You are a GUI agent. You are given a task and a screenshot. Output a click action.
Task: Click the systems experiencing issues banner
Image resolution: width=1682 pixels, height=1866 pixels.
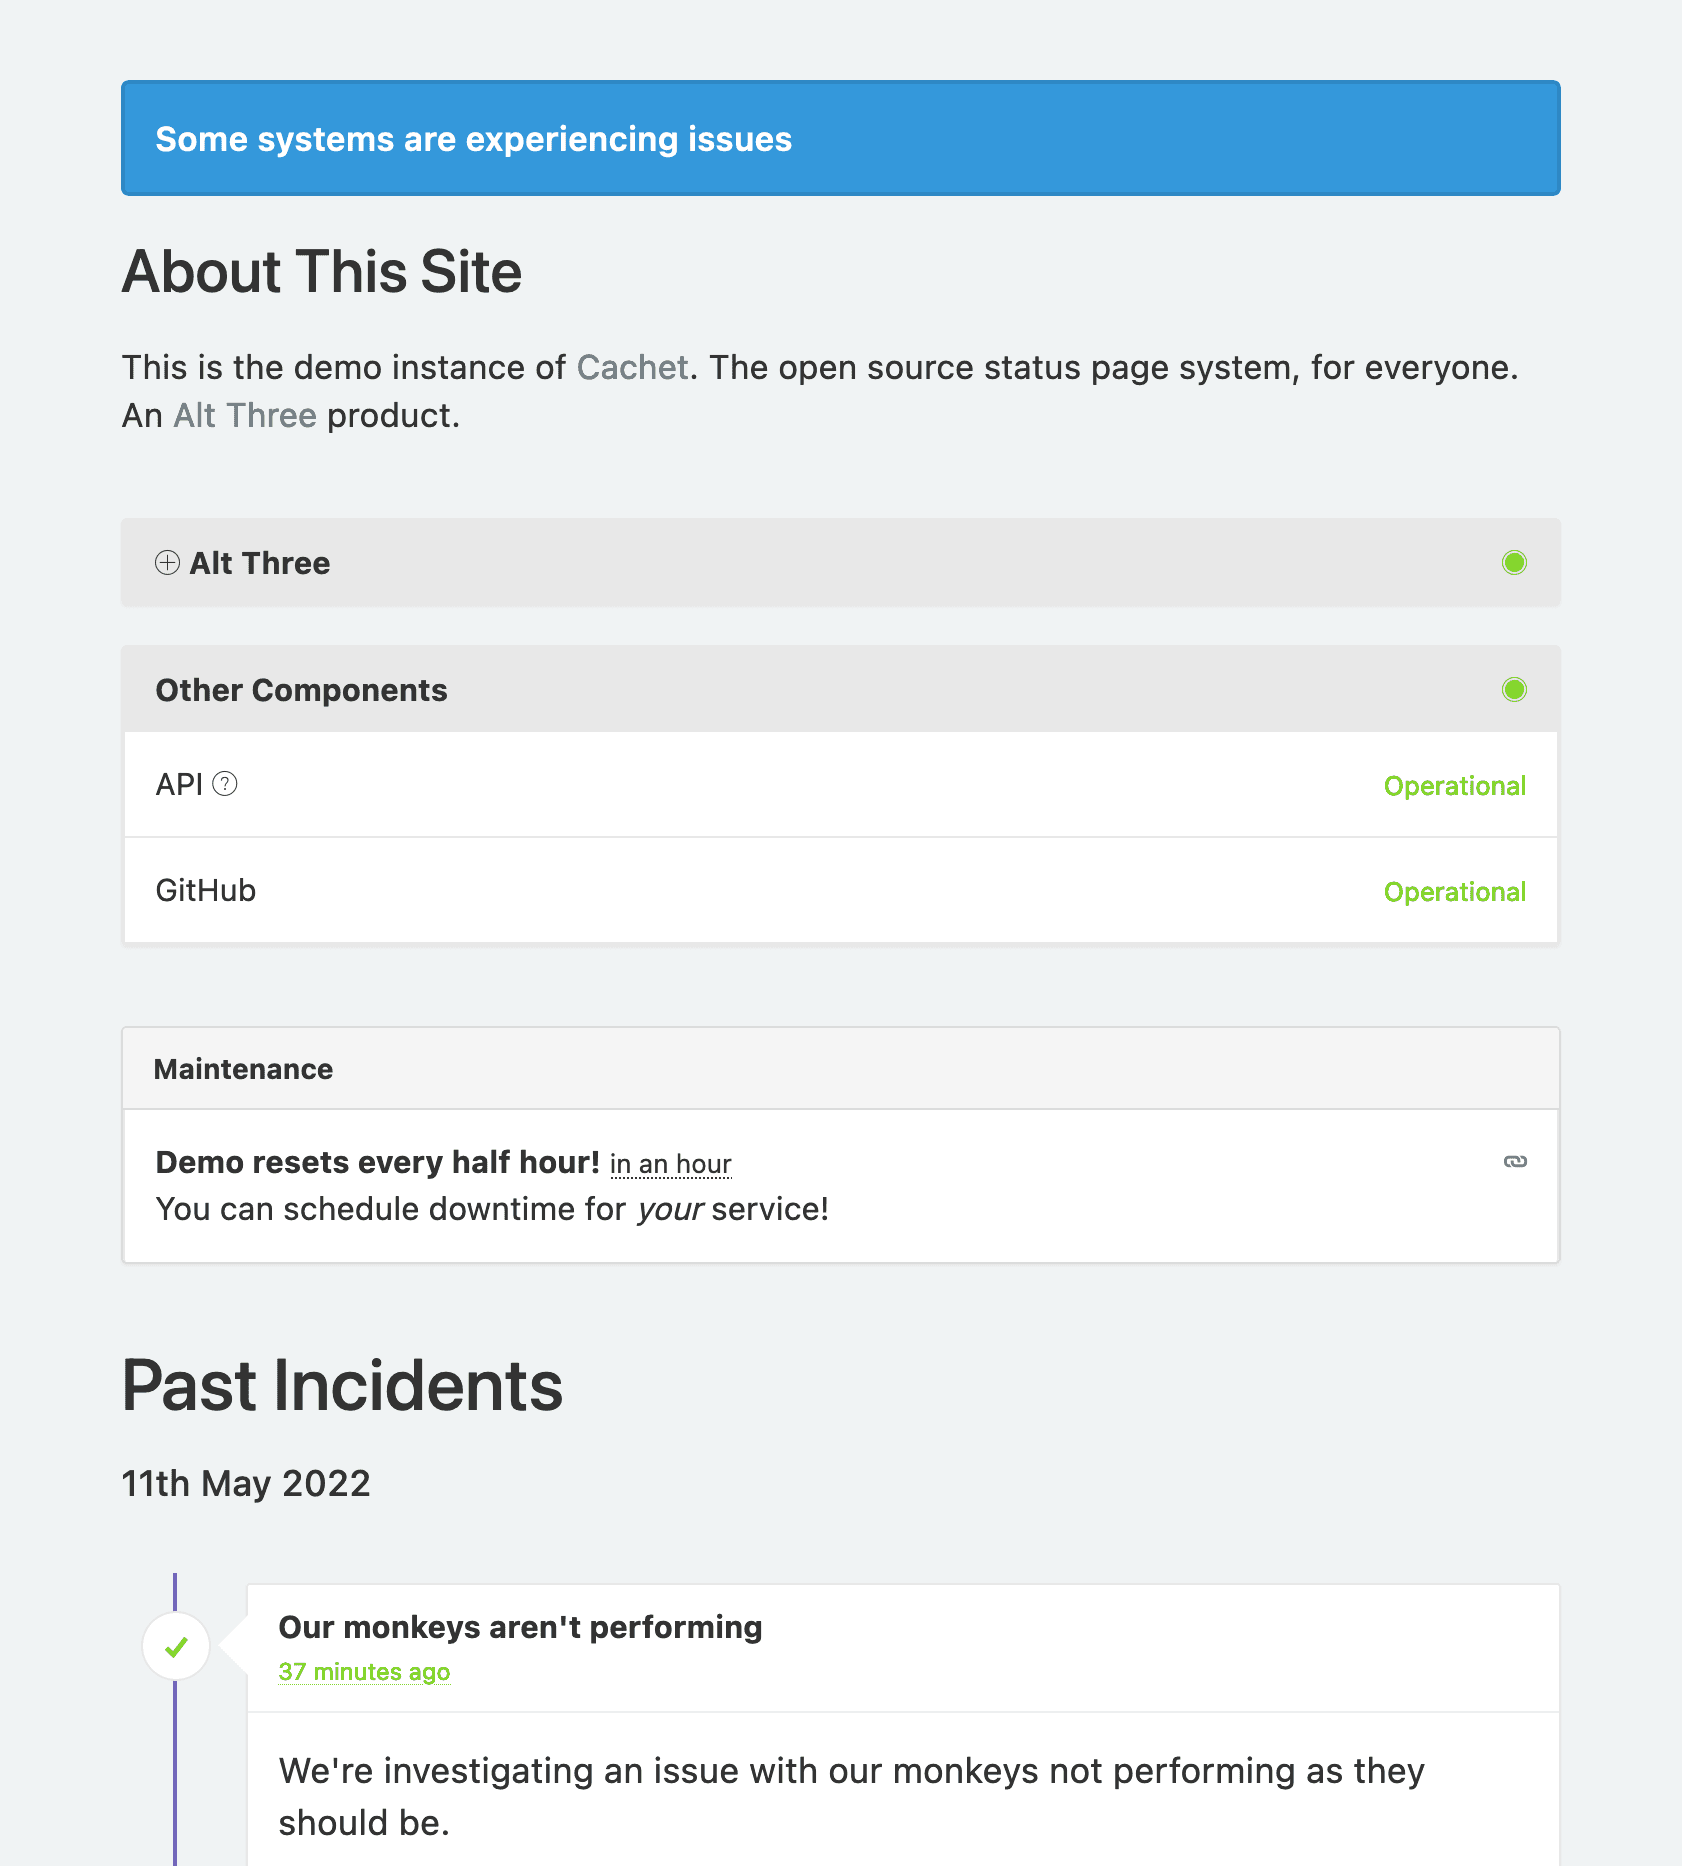click(840, 138)
